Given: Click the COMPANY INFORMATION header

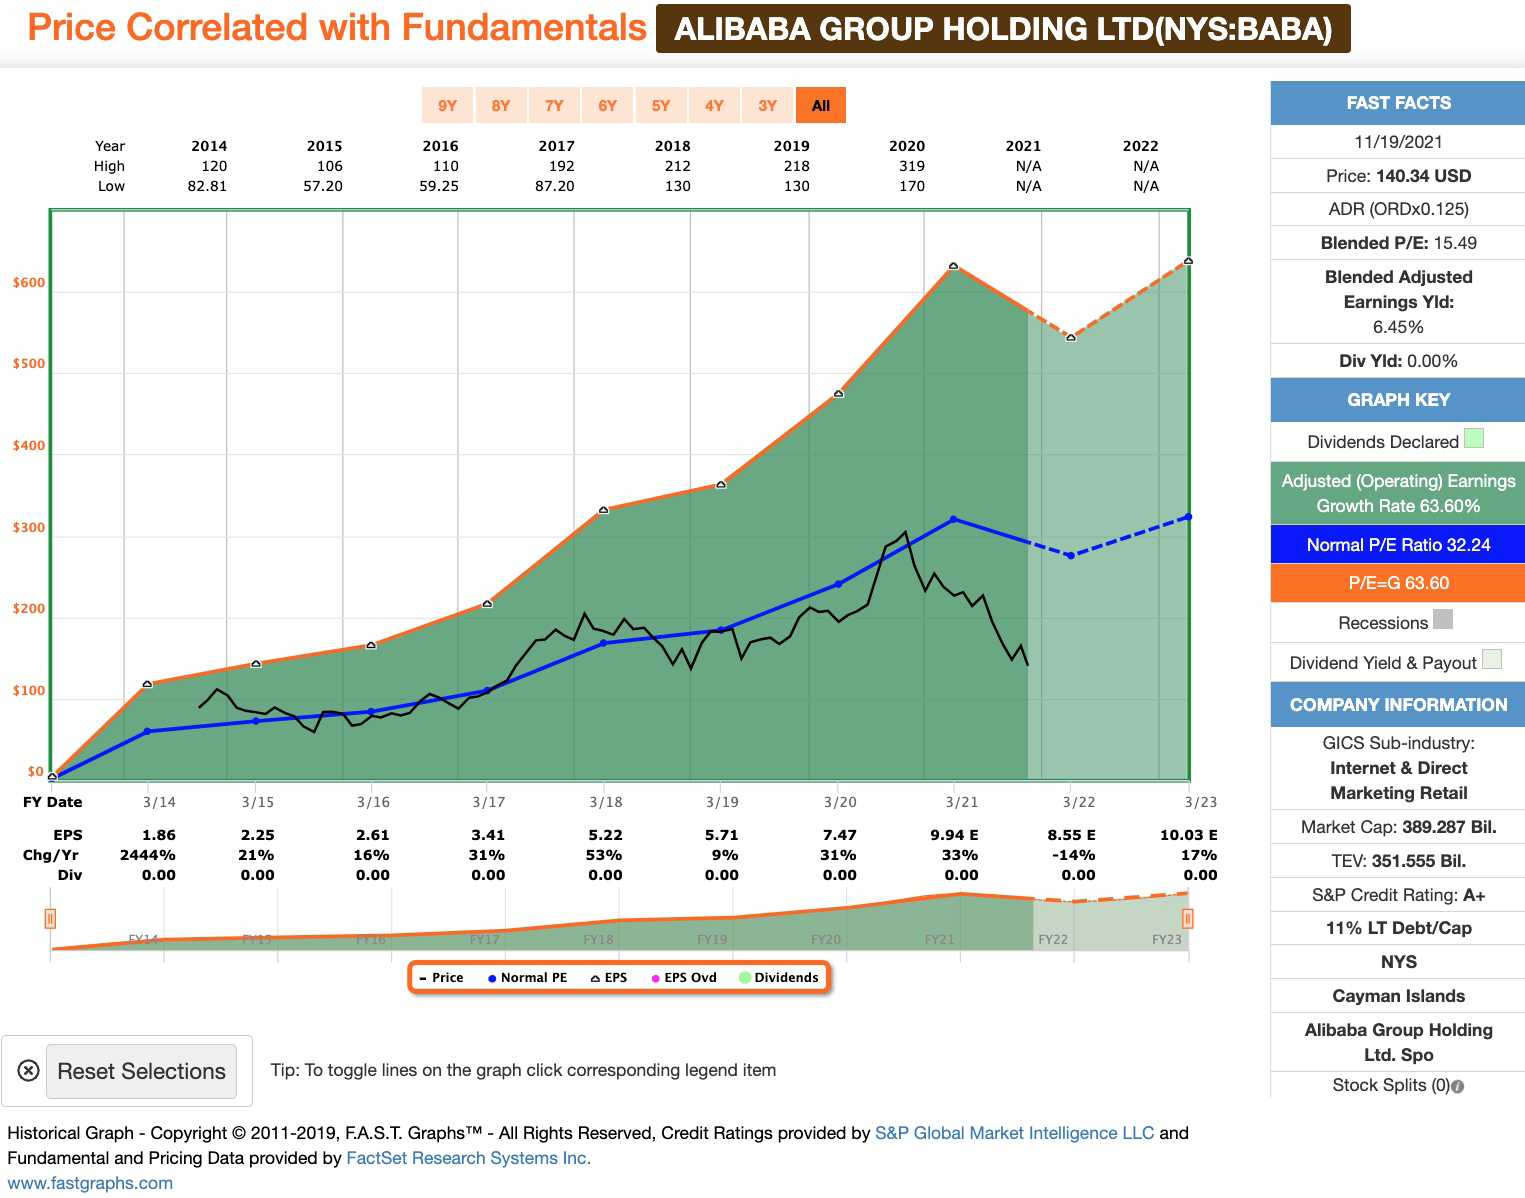Looking at the screenshot, I should click(1398, 705).
